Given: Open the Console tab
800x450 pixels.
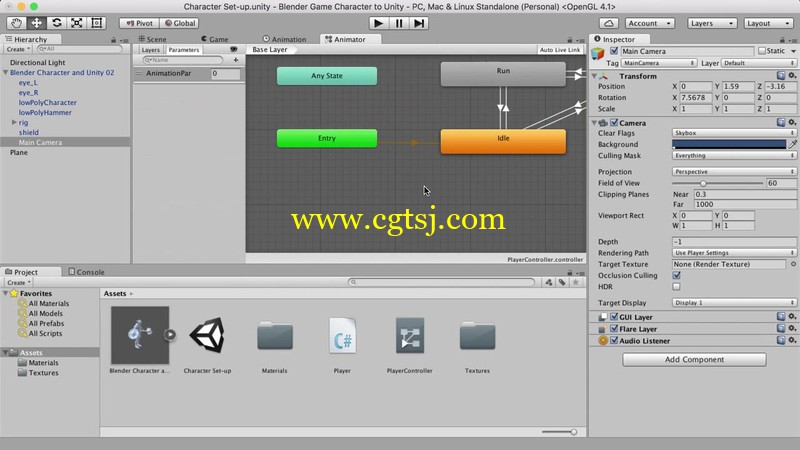Looking at the screenshot, I should pyautogui.click(x=86, y=272).
